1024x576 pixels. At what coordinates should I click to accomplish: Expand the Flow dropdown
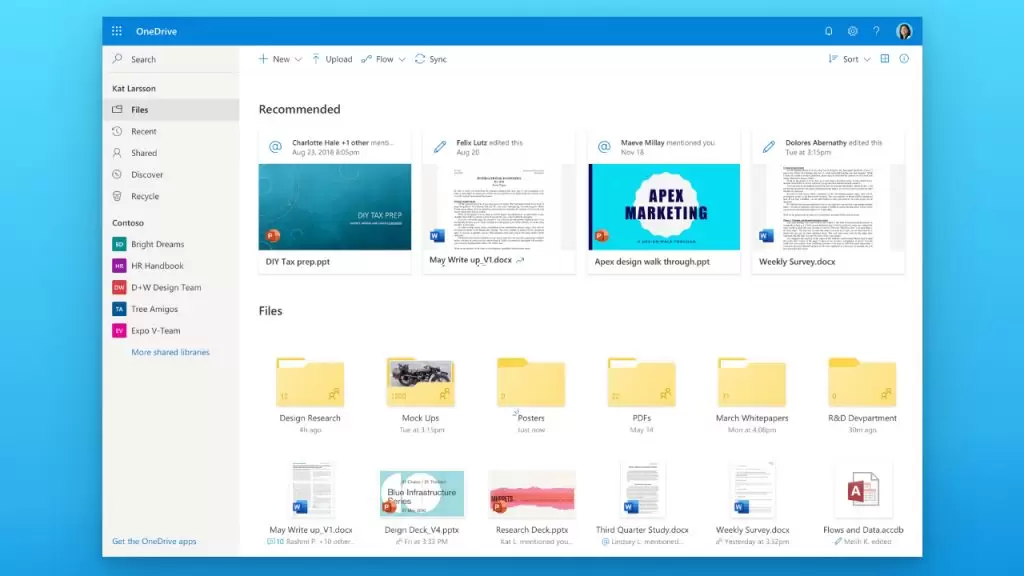402,59
